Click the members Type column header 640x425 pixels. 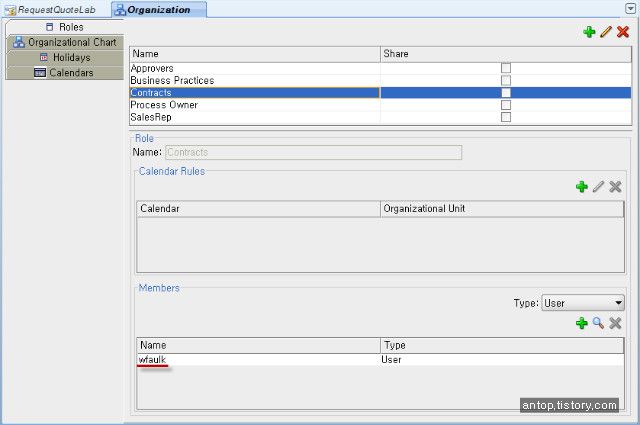[502, 345]
